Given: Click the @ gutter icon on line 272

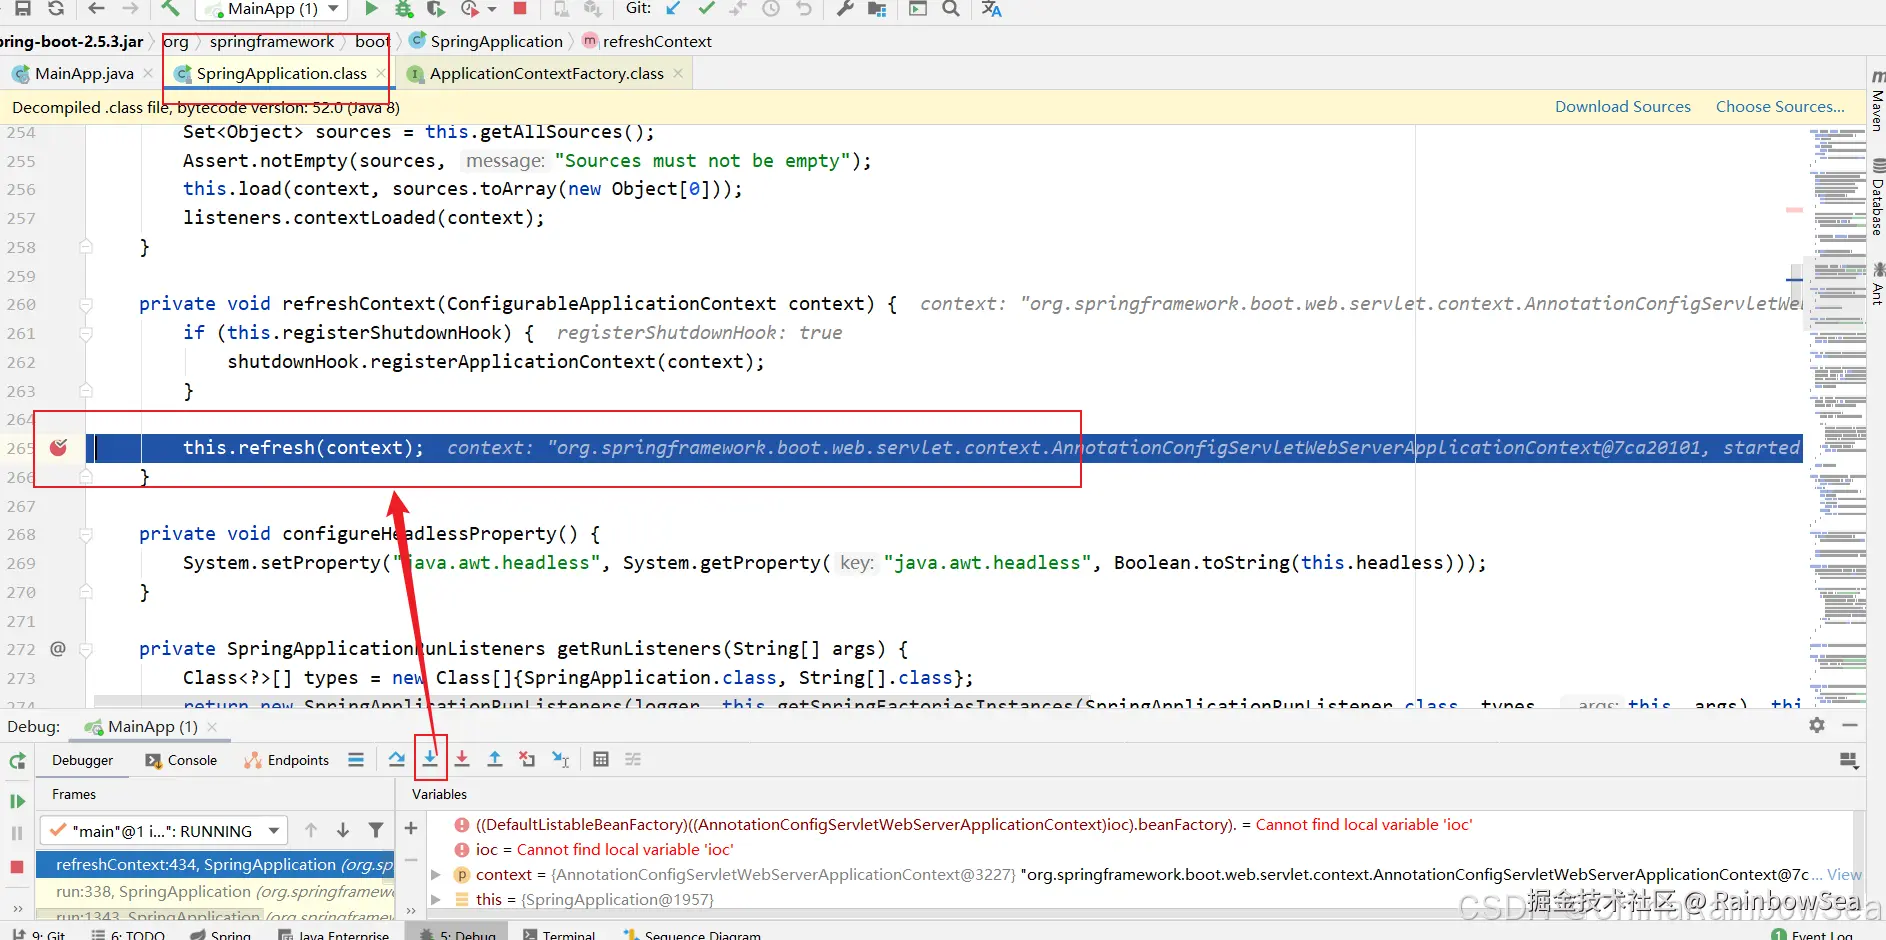Looking at the screenshot, I should pos(58,649).
